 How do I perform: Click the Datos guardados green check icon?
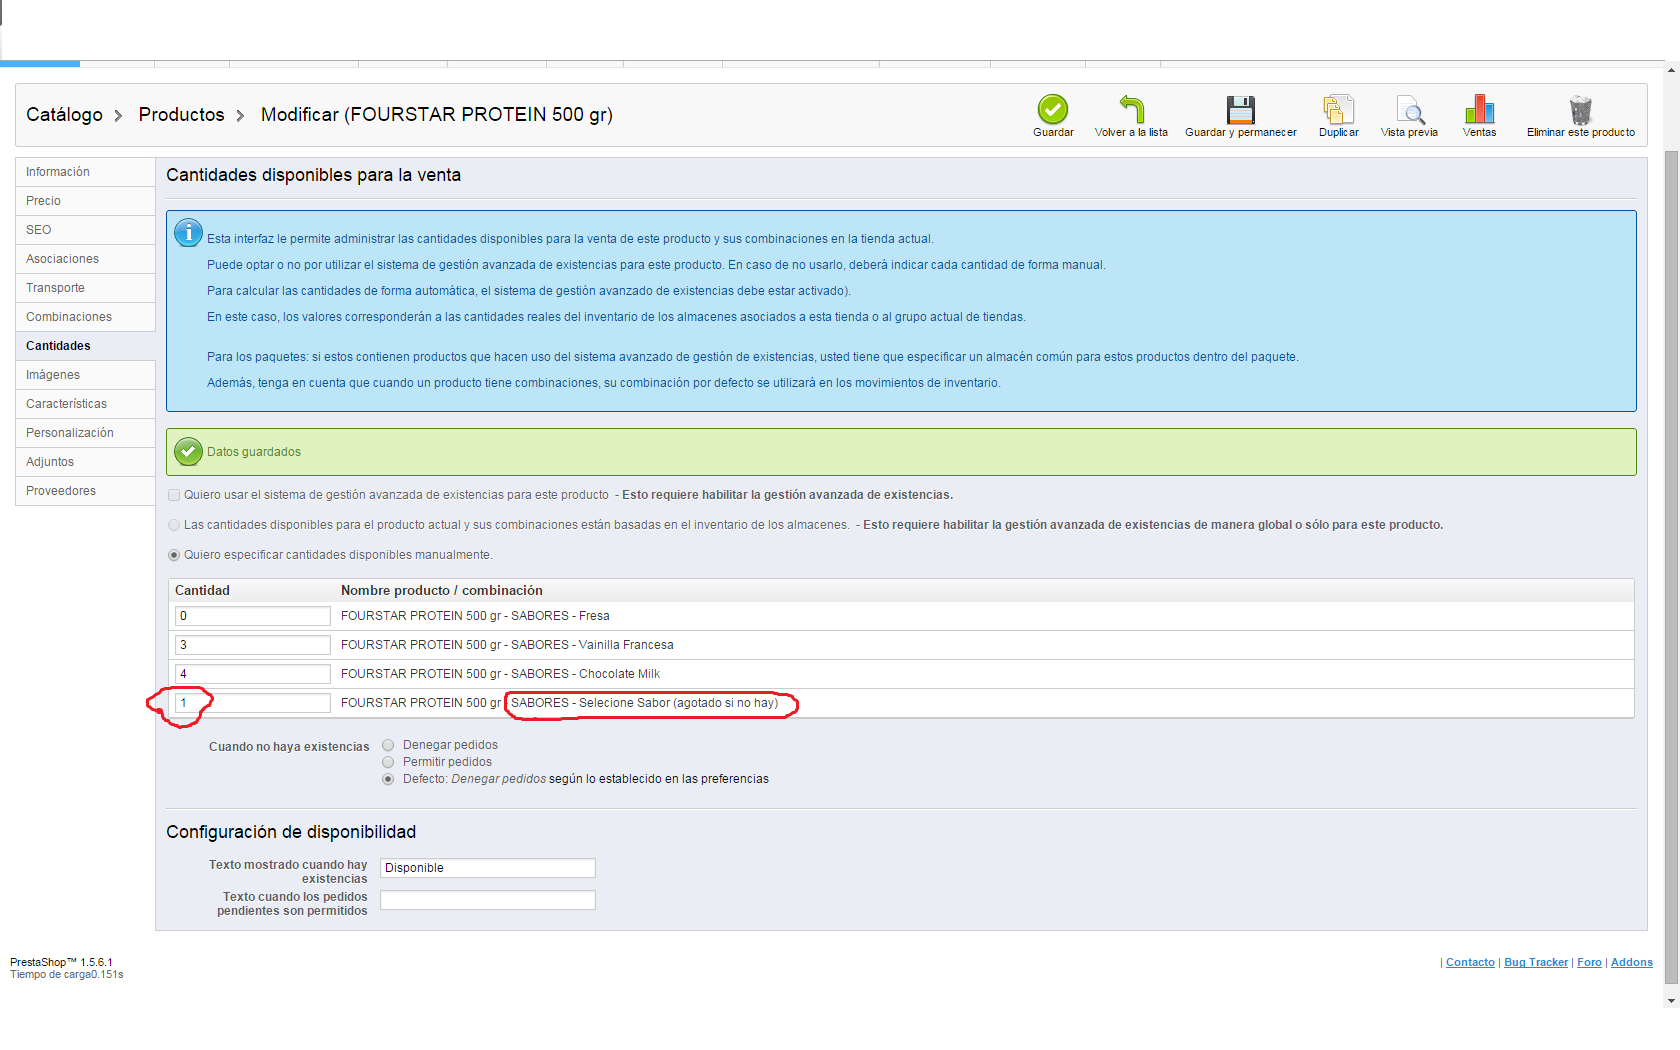tap(188, 452)
